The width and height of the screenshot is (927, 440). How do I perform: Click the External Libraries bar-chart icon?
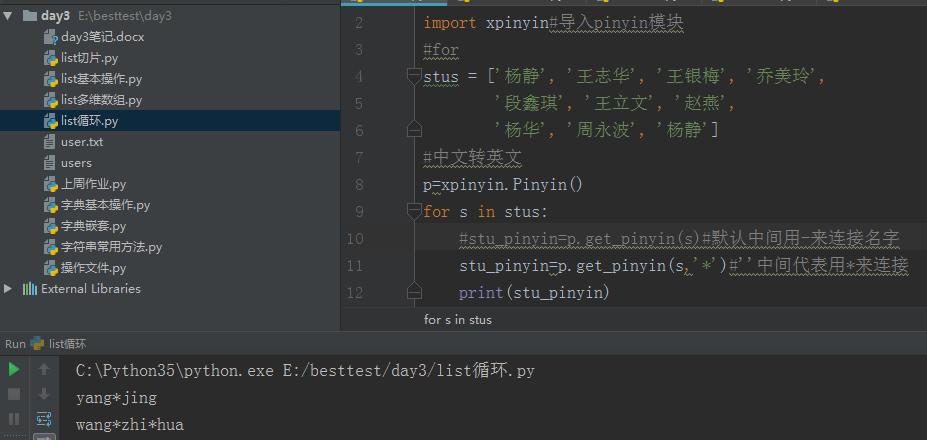[x=30, y=289]
